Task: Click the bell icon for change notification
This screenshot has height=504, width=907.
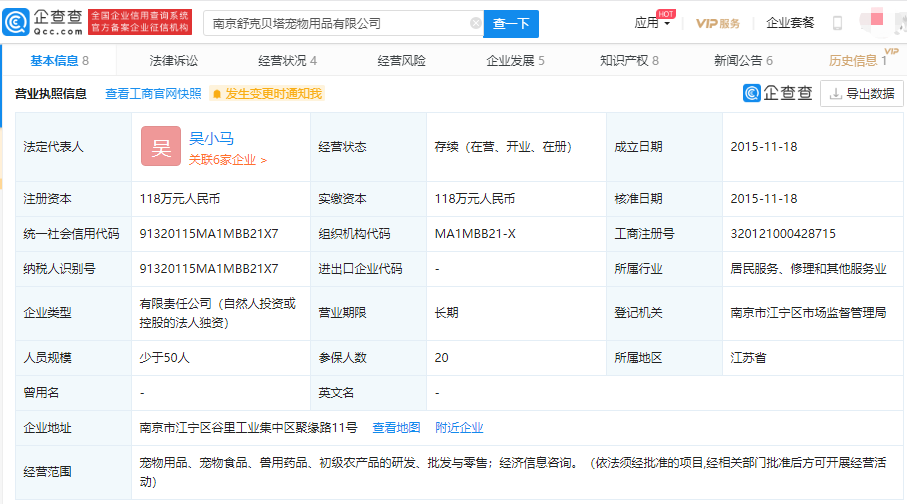Action: tap(217, 94)
